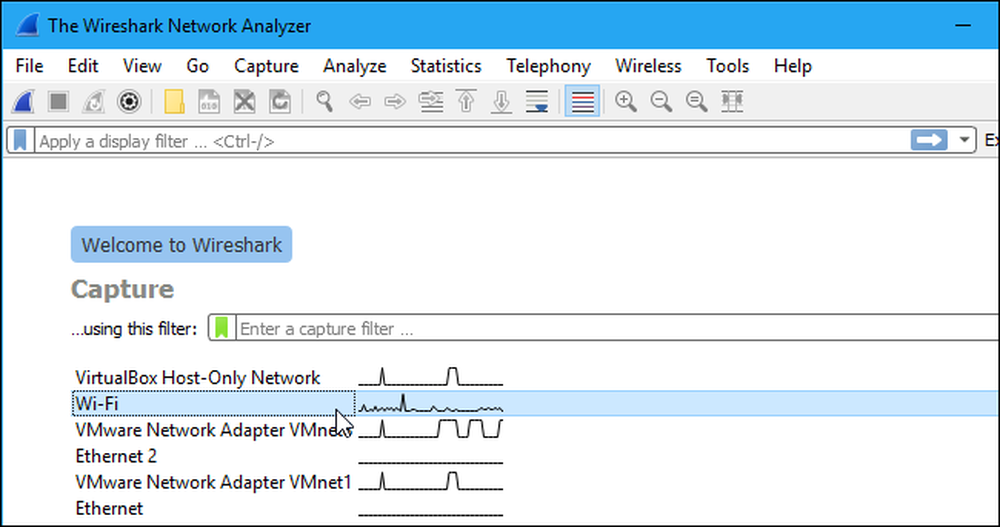Expand the display filter history dropdown
1000x527 pixels.
coord(964,140)
